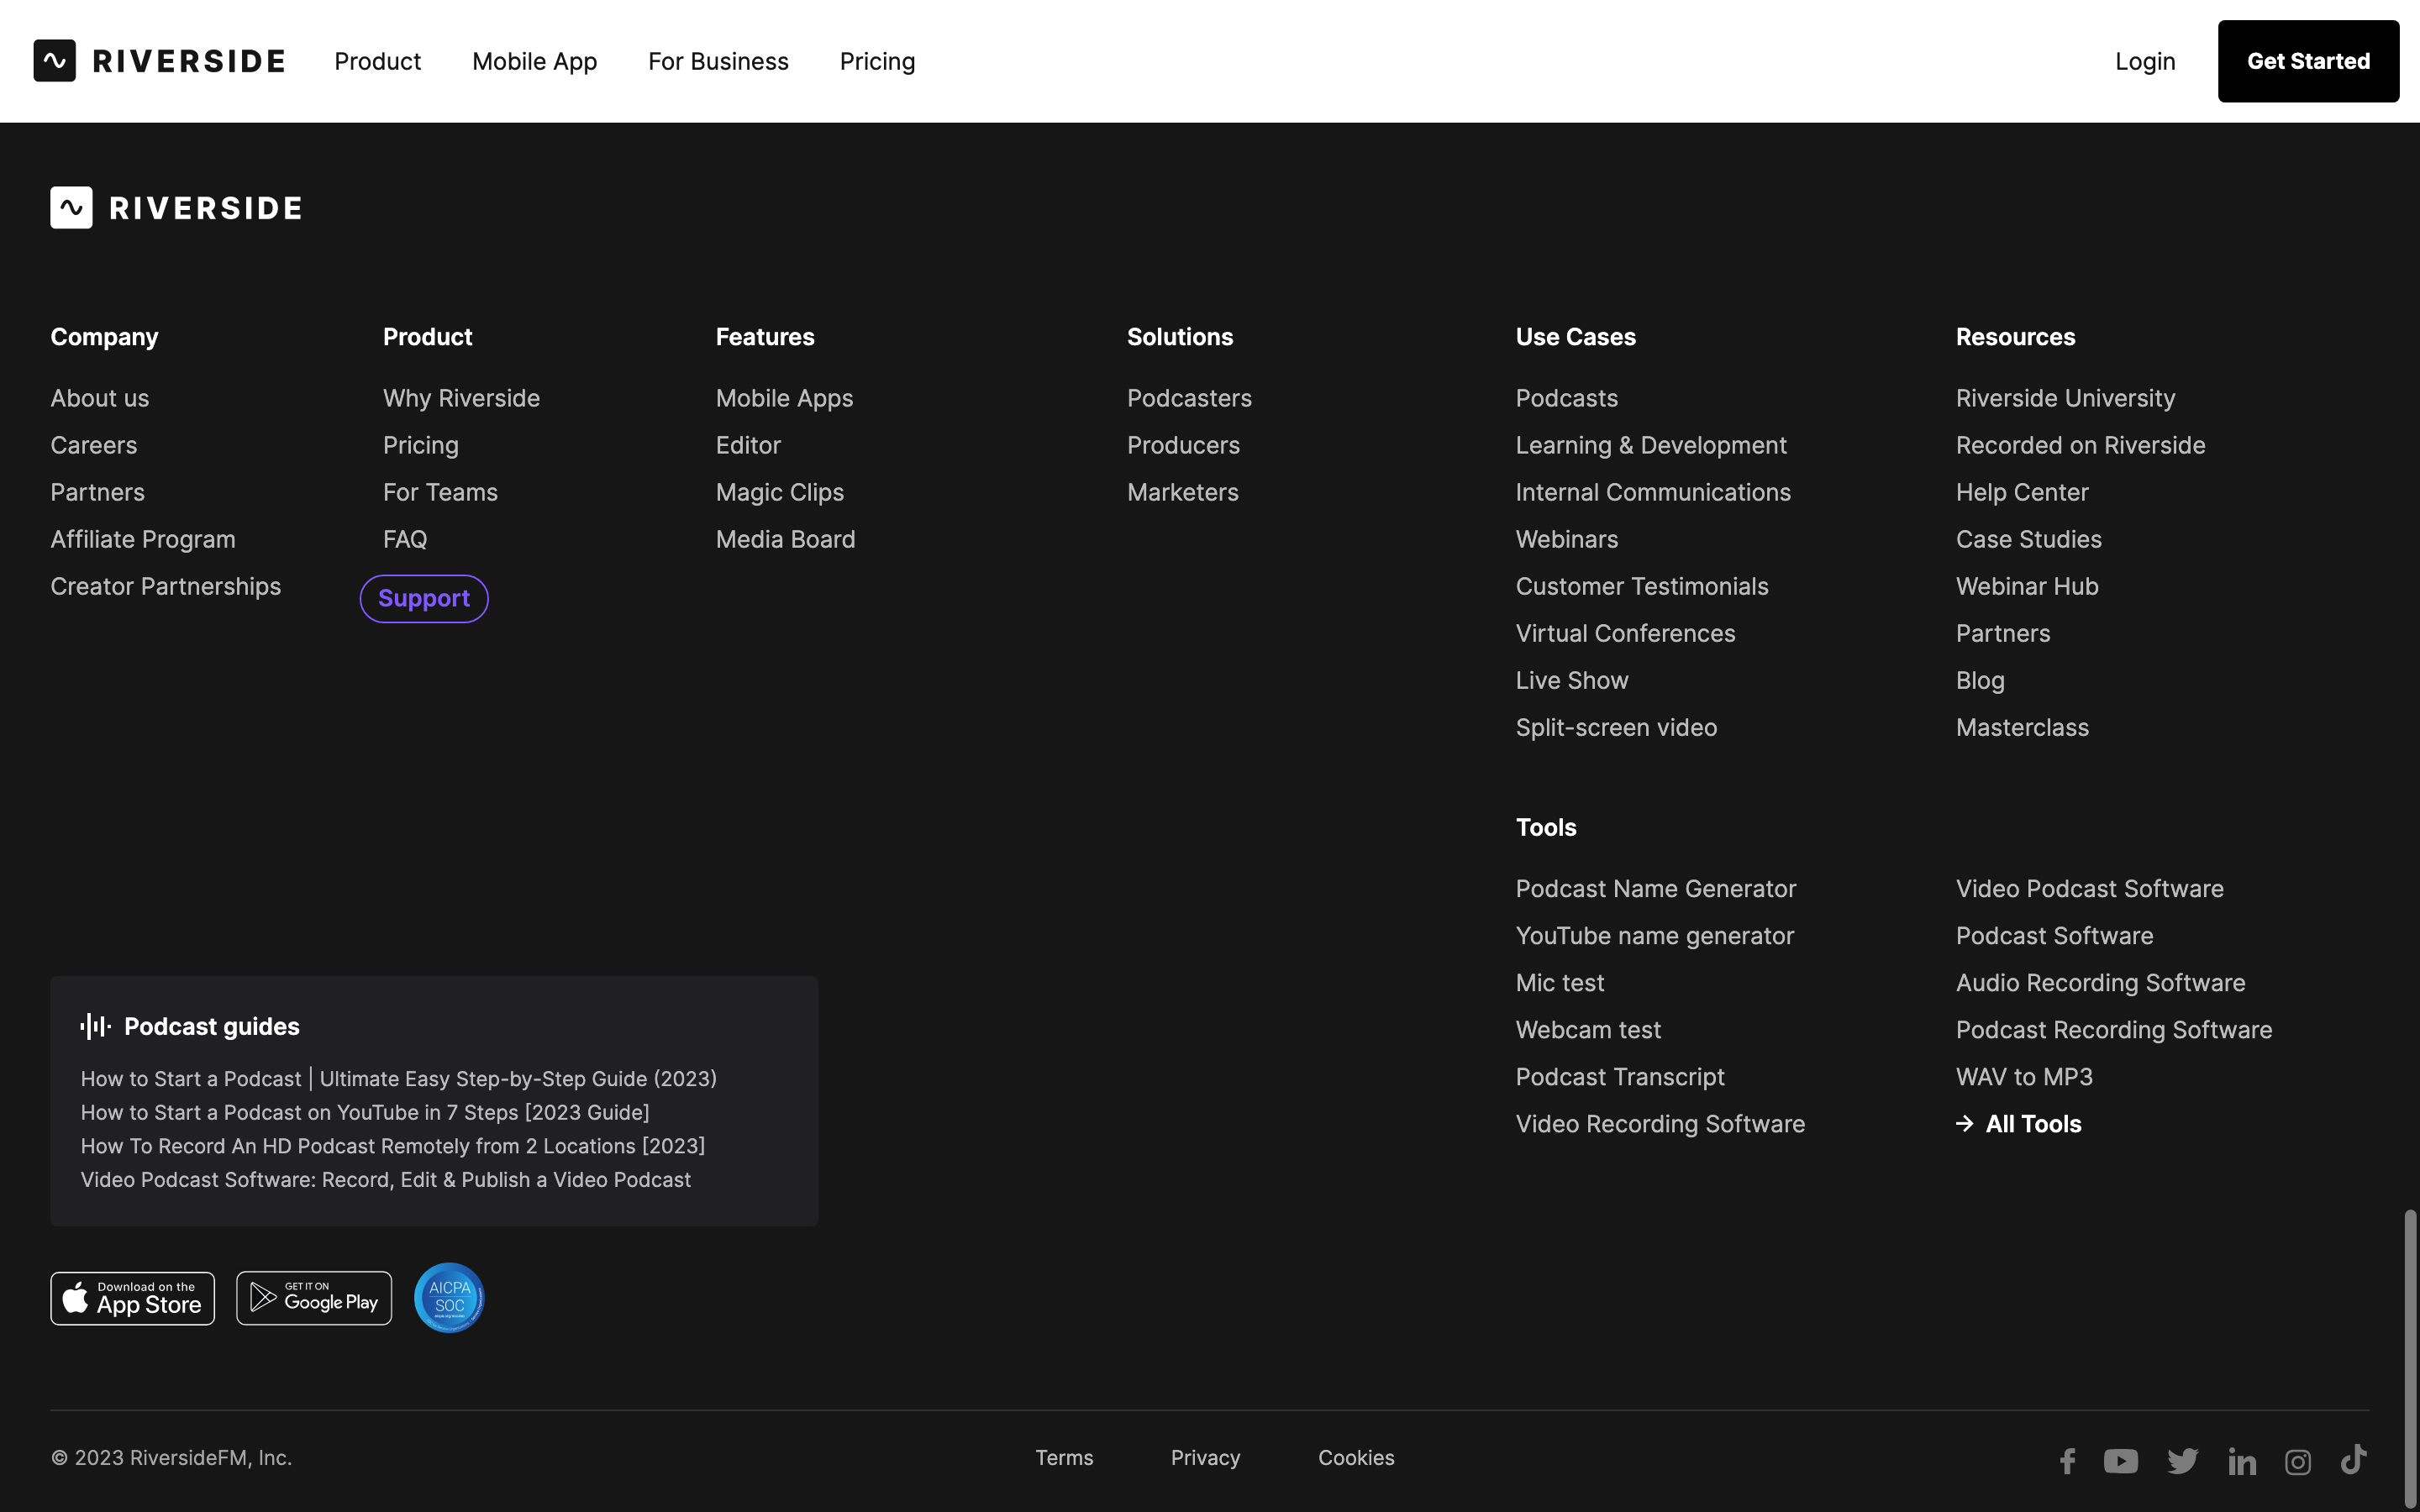Open the Twitter social icon
Screen dimensions: 2420x1512
coord(2182,1461)
